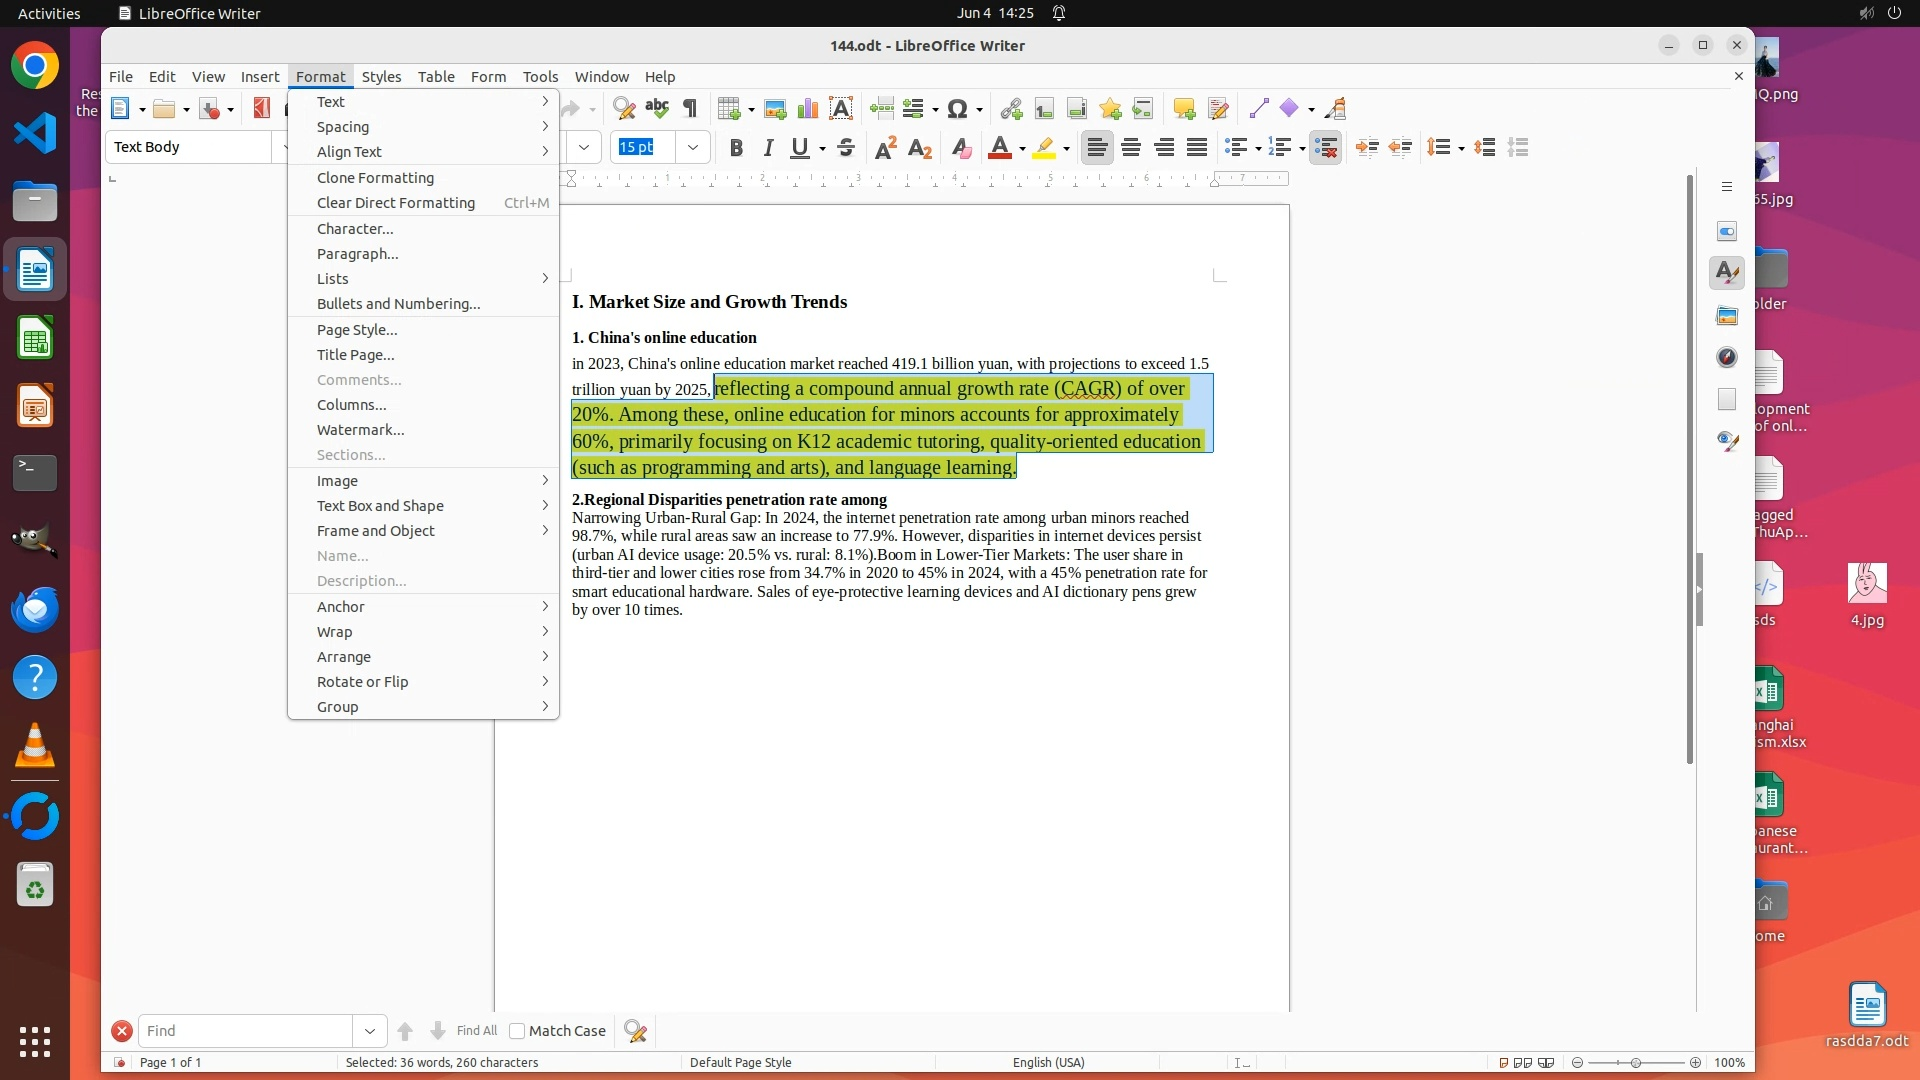Open Gallery panel in sidebar
The height and width of the screenshot is (1080, 1920).
pyautogui.click(x=1727, y=316)
